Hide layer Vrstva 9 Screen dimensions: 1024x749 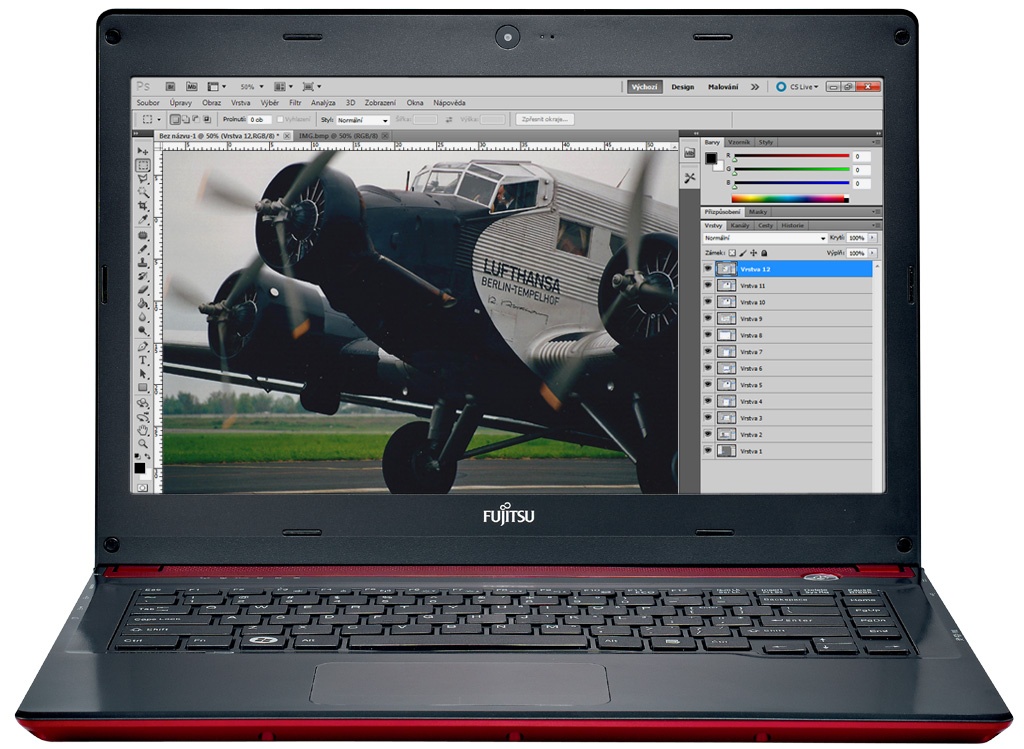click(x=708, y=318)
